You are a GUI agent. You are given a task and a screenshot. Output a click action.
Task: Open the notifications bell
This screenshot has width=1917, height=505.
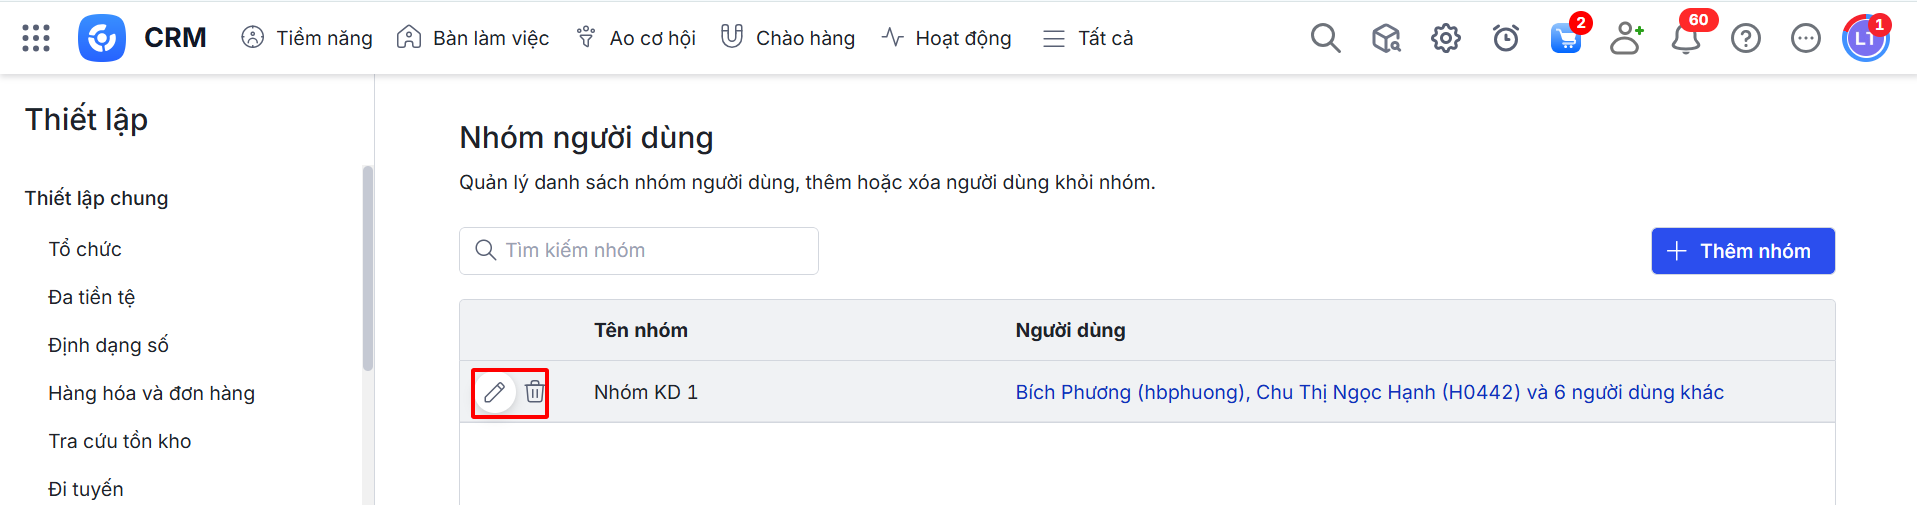click(1686, 39)
